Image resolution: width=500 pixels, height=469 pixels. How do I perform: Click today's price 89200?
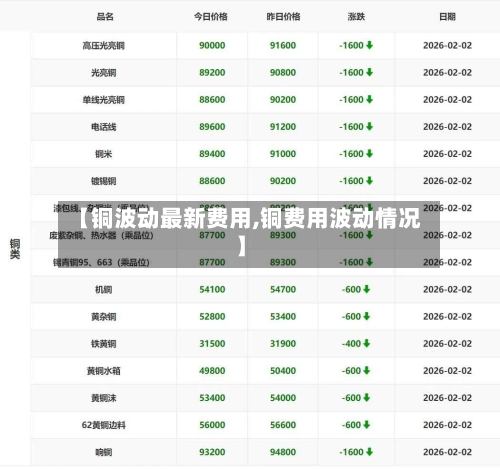(x=212, y=72)
